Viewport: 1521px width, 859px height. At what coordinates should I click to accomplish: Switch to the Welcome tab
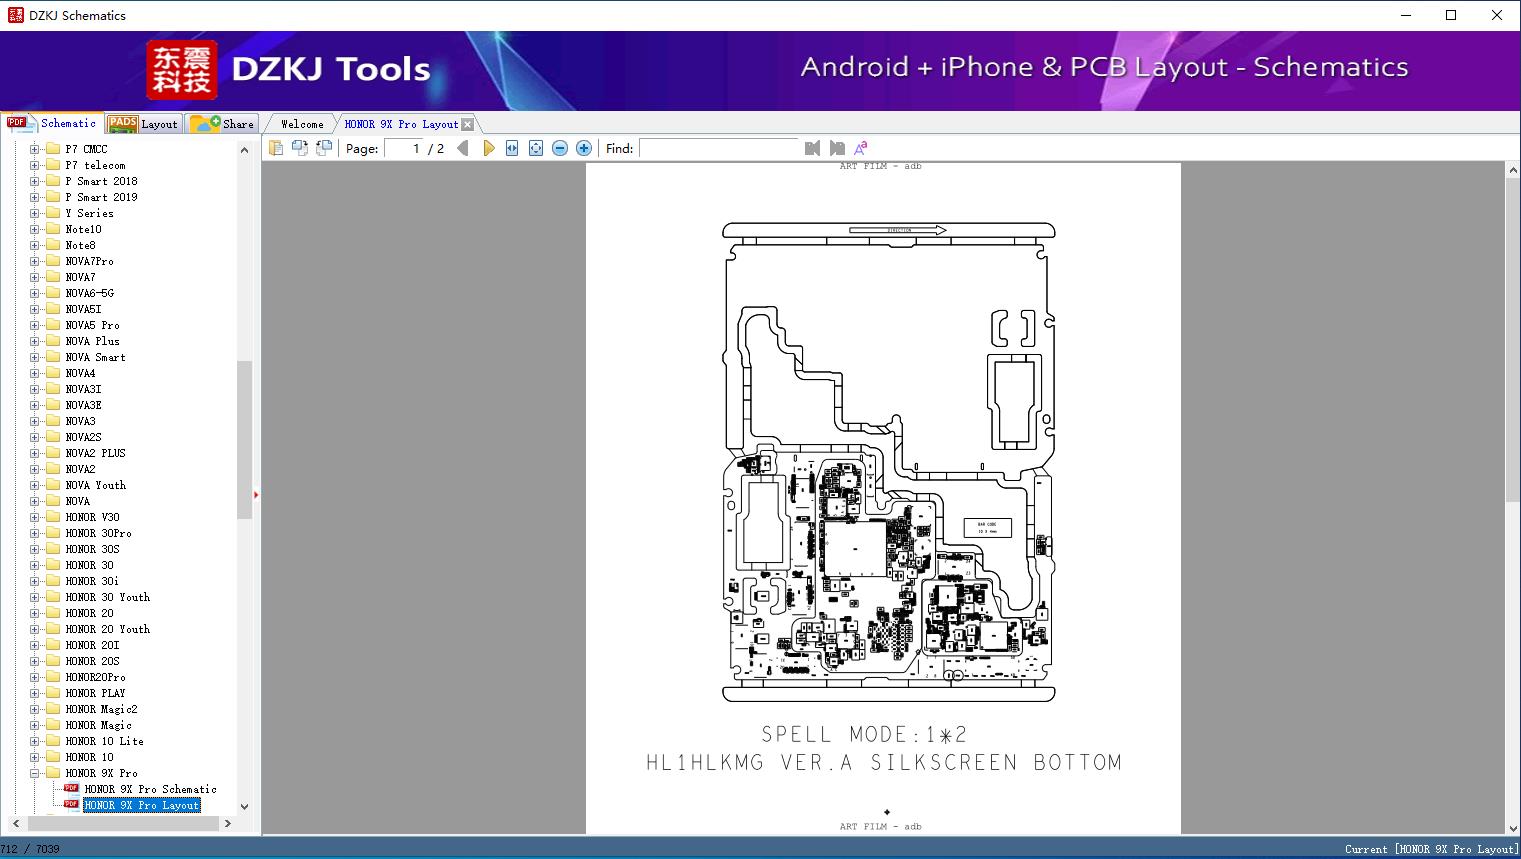tap(301, 124)
